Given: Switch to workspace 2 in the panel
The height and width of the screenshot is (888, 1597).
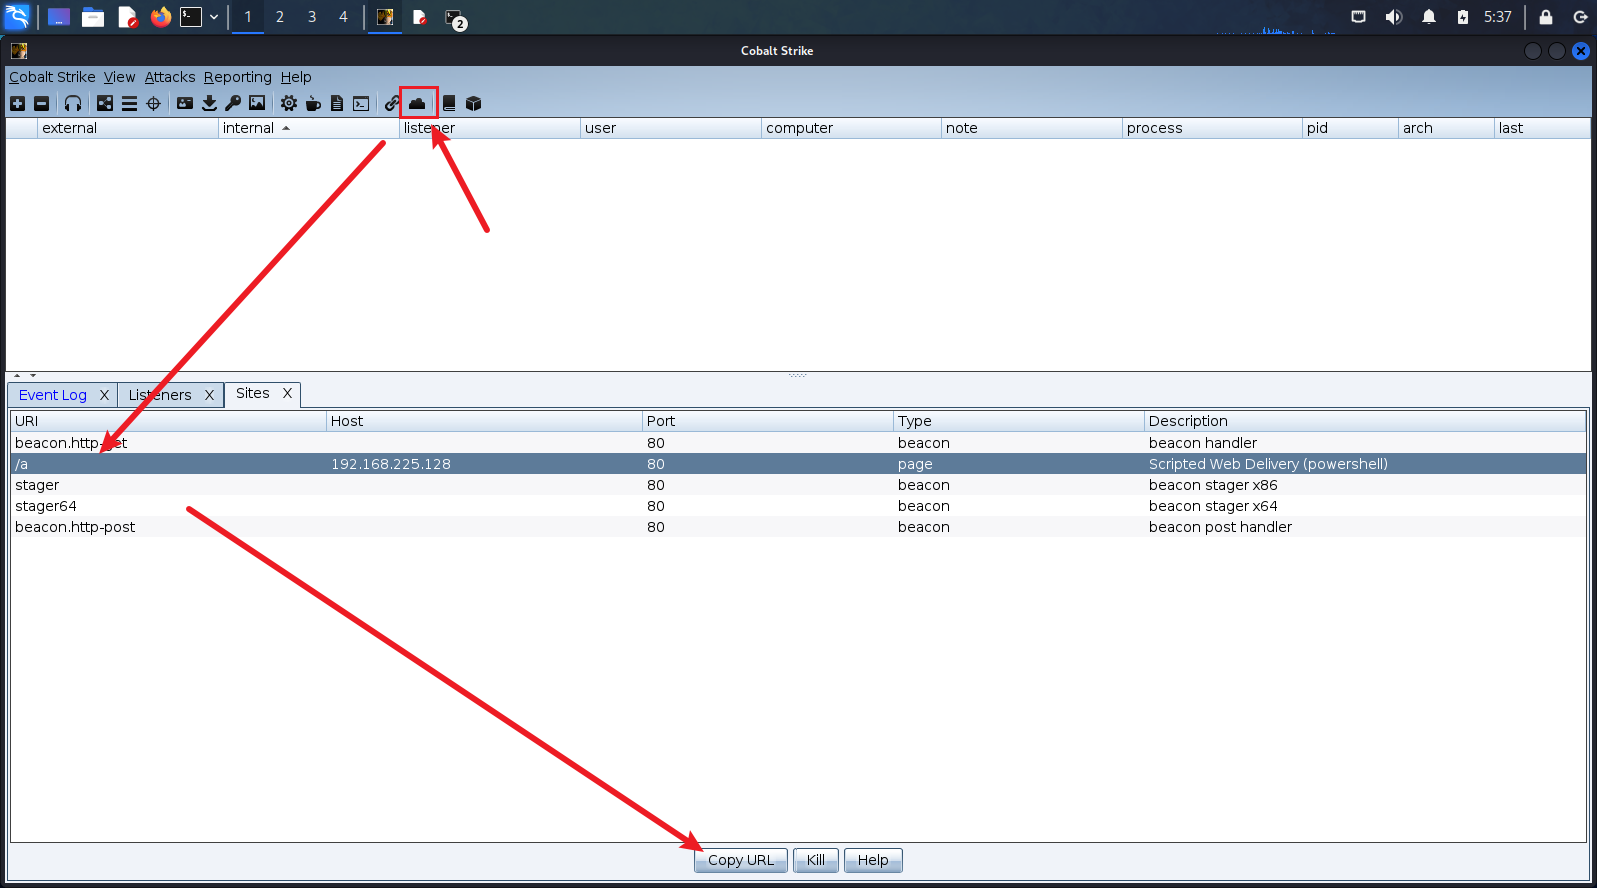Looking at the screenshot, I should (x=280, y=17).
